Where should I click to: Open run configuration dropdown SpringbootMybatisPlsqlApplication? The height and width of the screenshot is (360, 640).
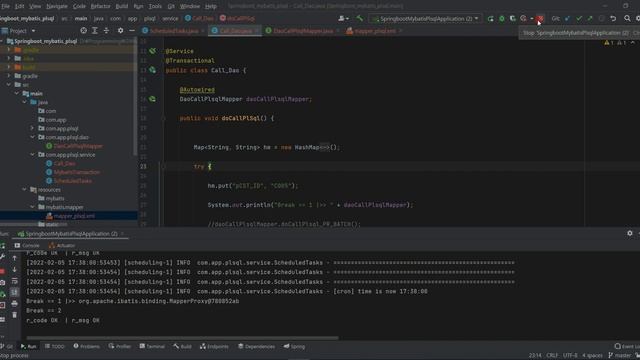coord(426,19)
